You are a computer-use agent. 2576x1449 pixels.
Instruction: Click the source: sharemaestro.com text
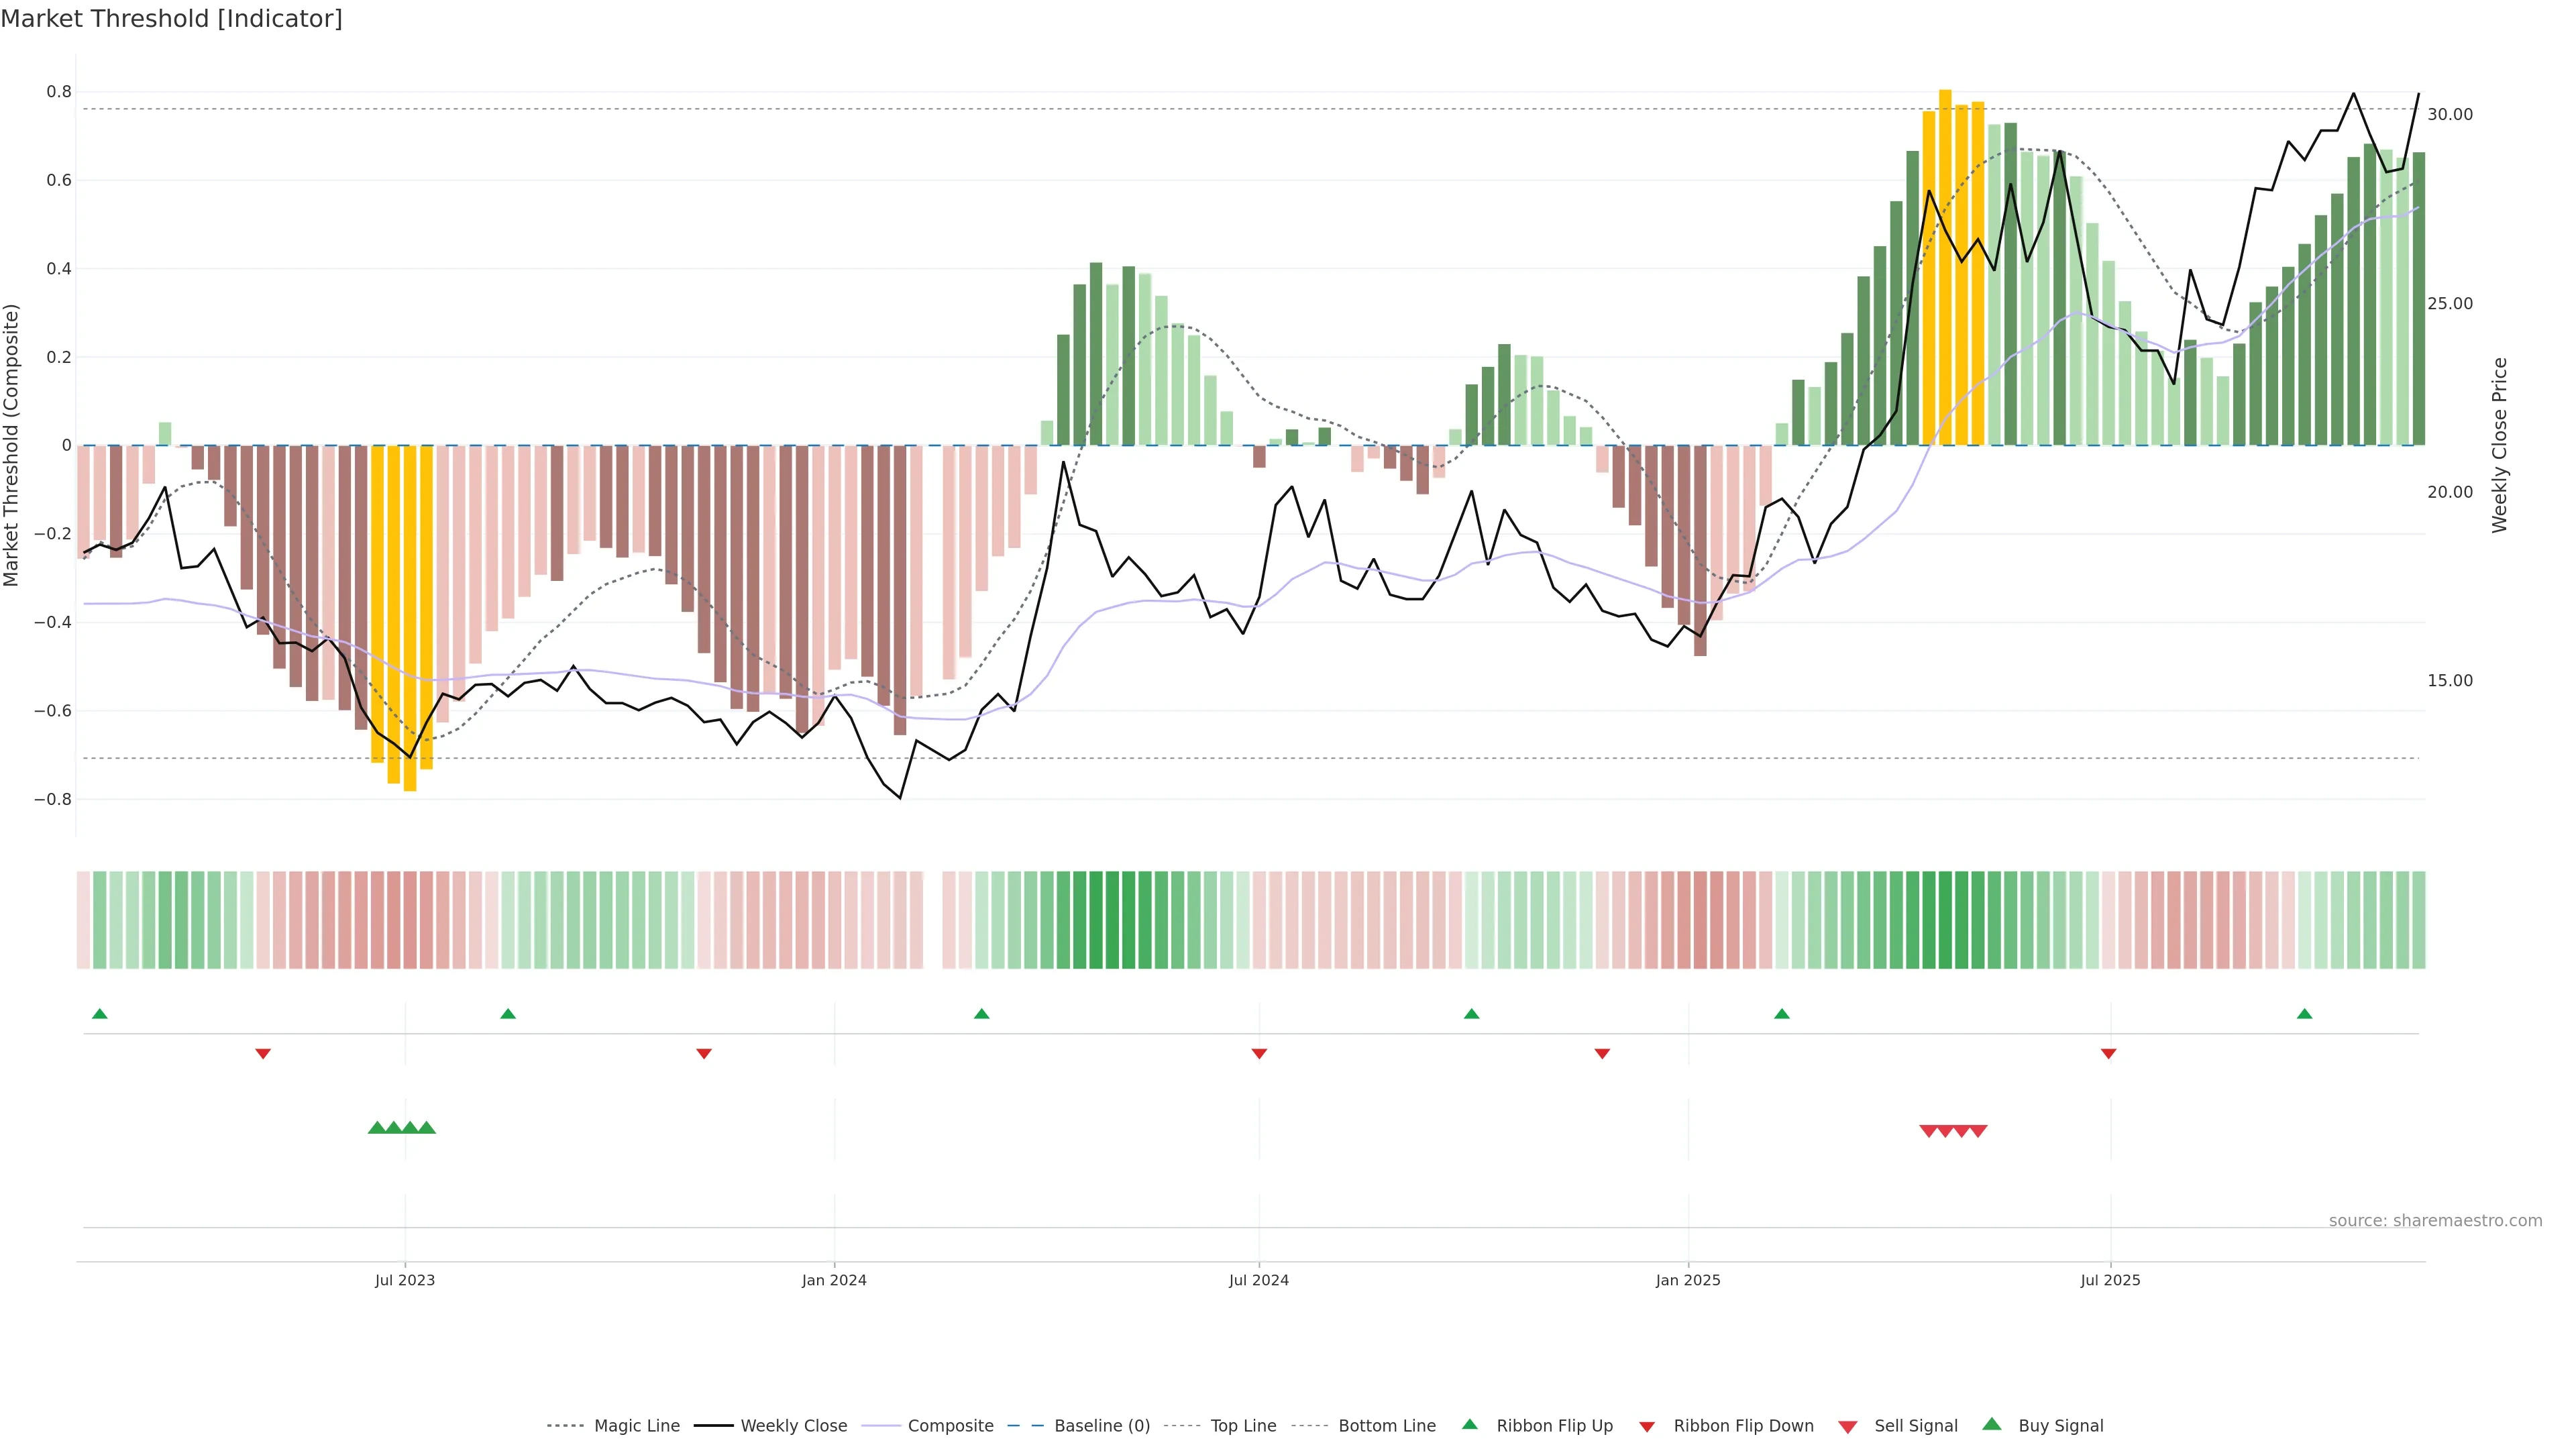2435,1221
